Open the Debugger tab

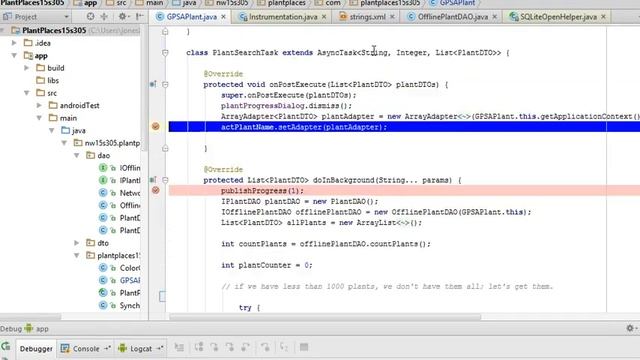(36, 349)
